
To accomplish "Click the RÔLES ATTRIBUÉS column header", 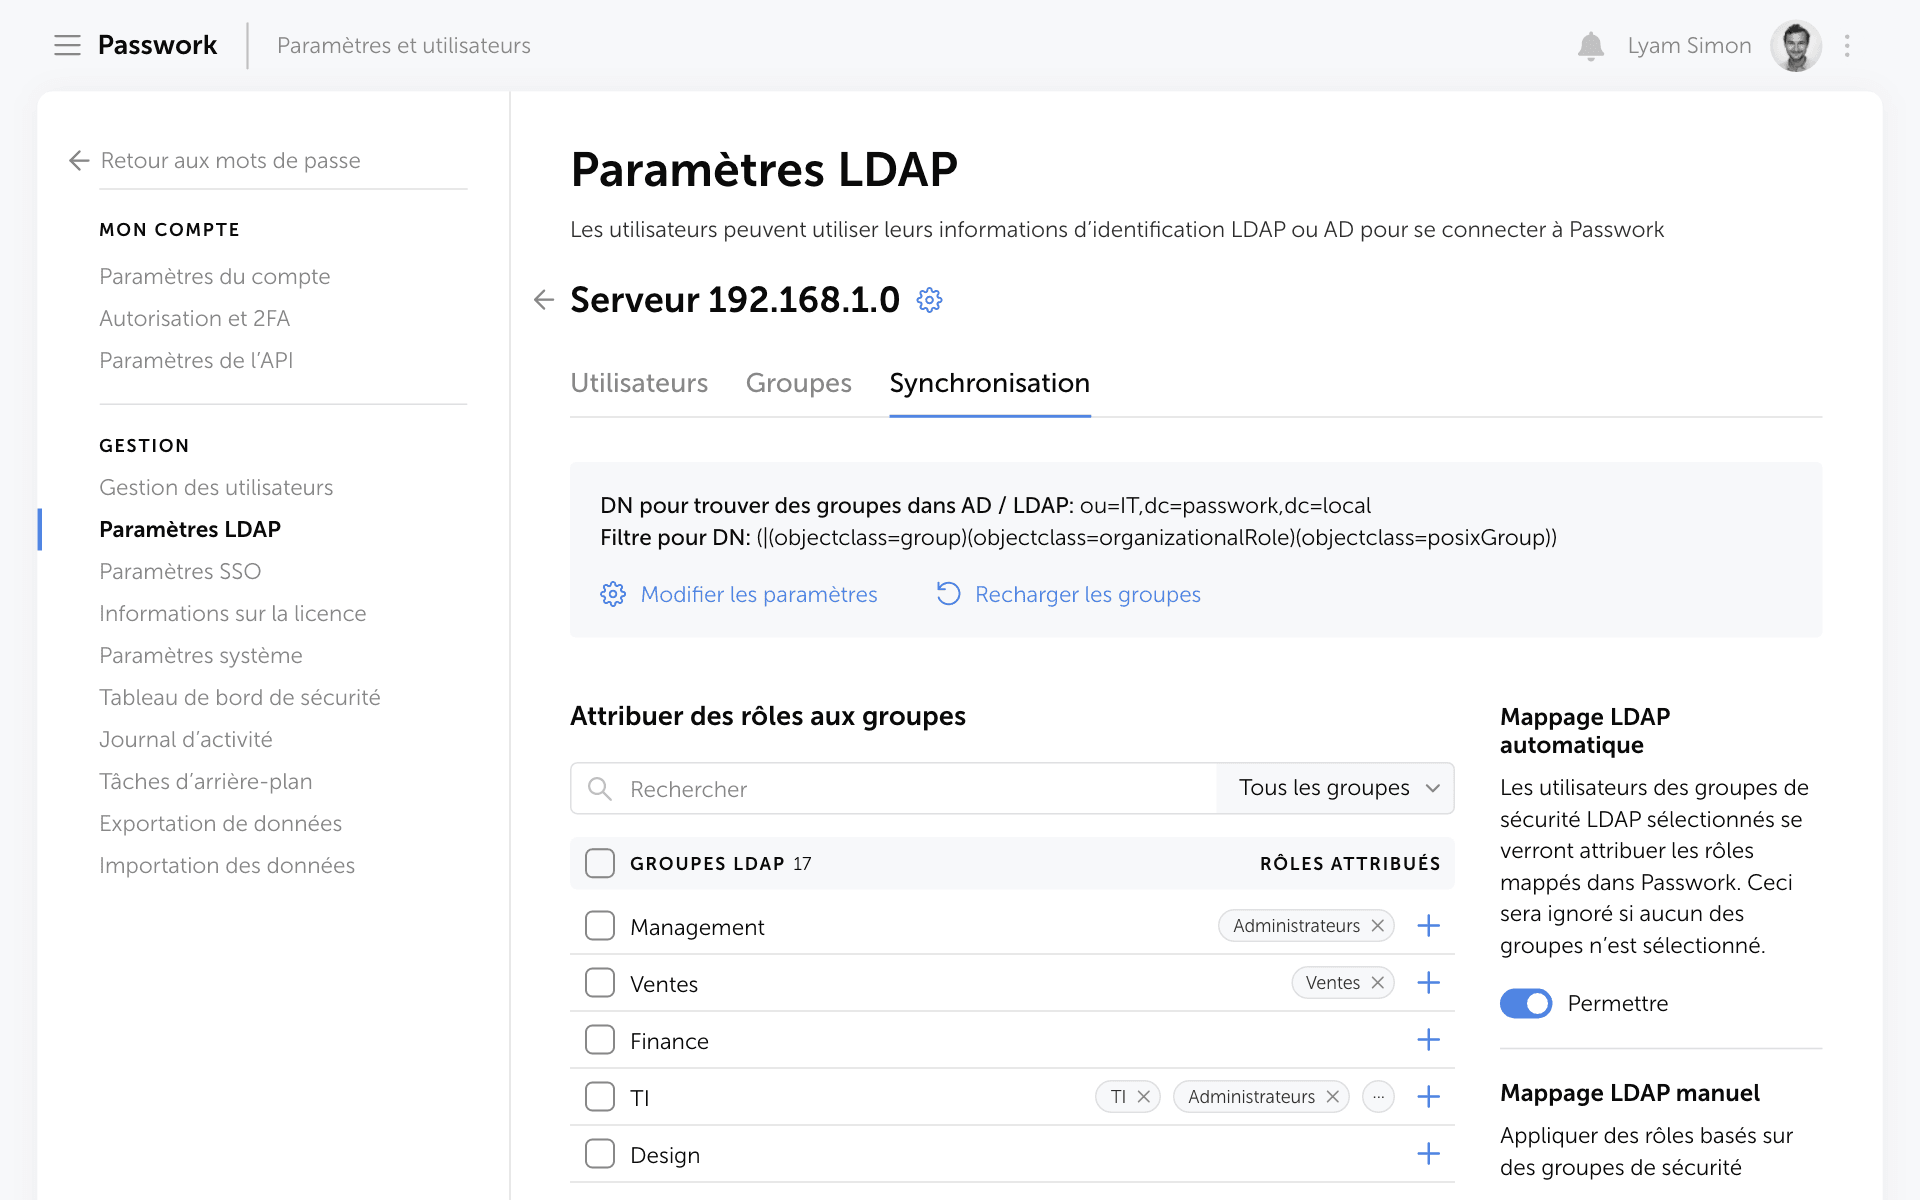I will point(1350,863).
